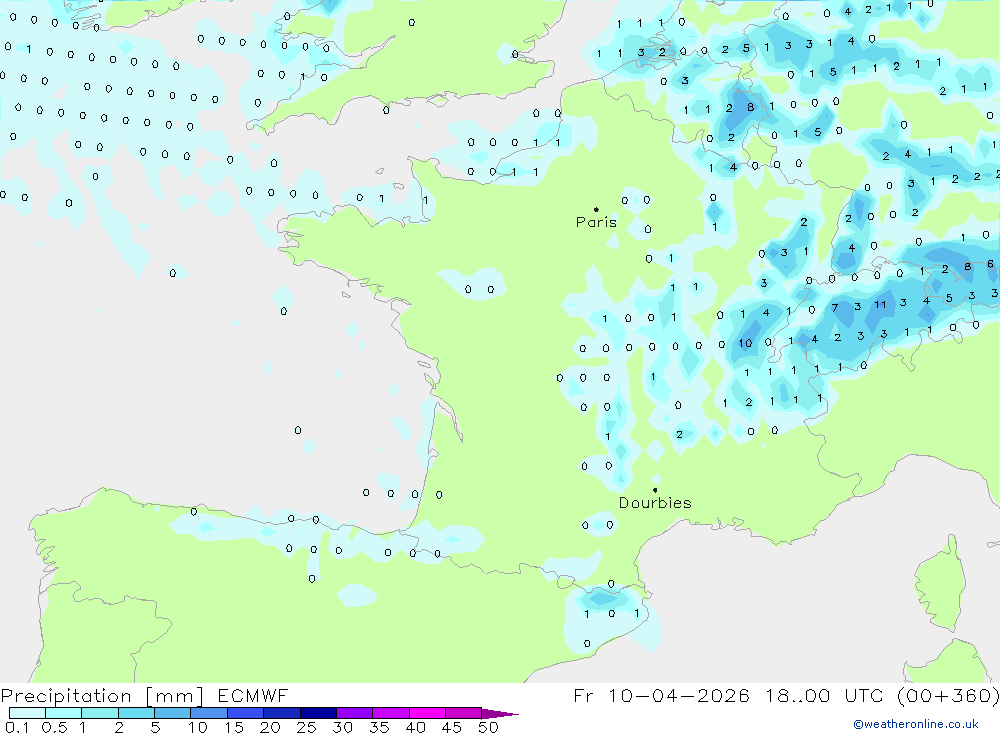1000x733 pixels.
Task: Click the Precipitation [mm] title text
Action: coord(102,695)
